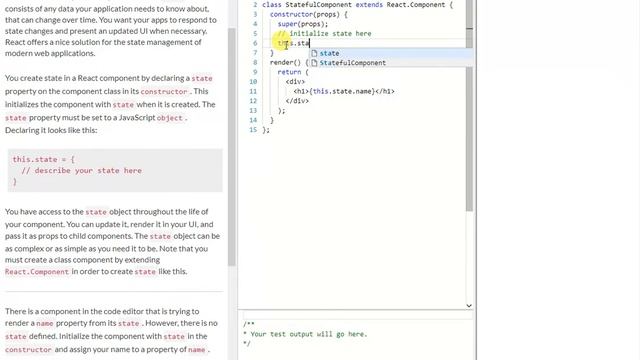Select 'state' autocomplete suggestion
640x360 pixels.
click(391, 53)
